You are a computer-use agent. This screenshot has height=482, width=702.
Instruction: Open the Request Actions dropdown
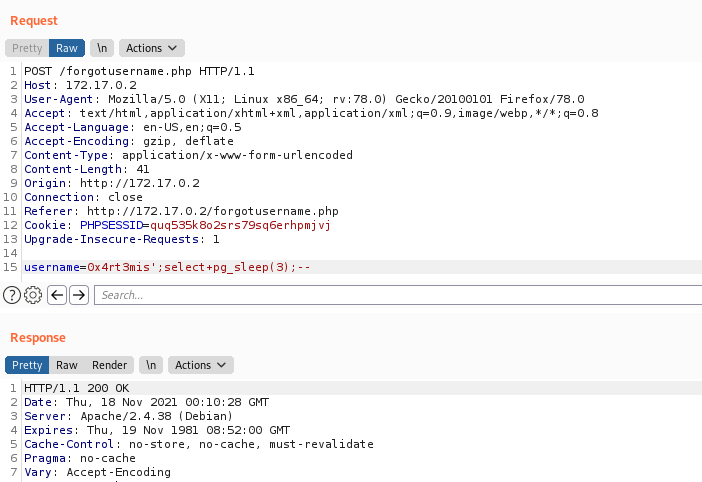point(152,48)
